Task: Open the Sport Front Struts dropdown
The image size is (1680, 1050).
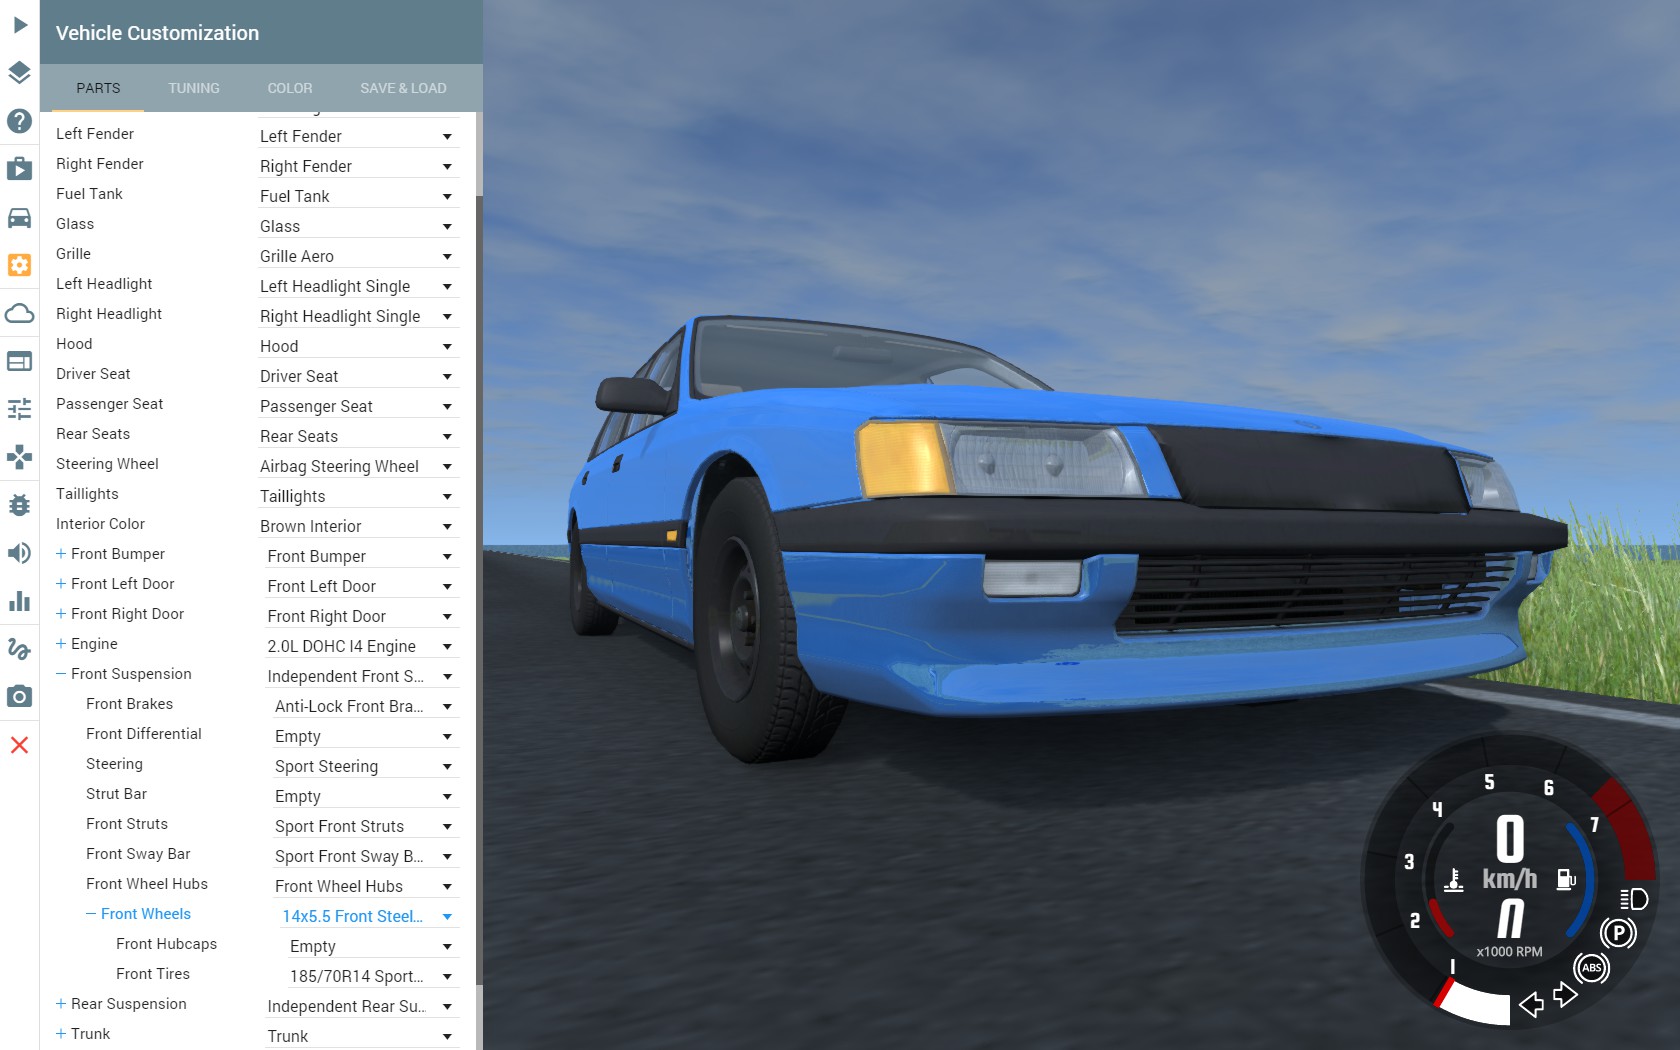Action: pyautogui.click(x=366, y=826)
